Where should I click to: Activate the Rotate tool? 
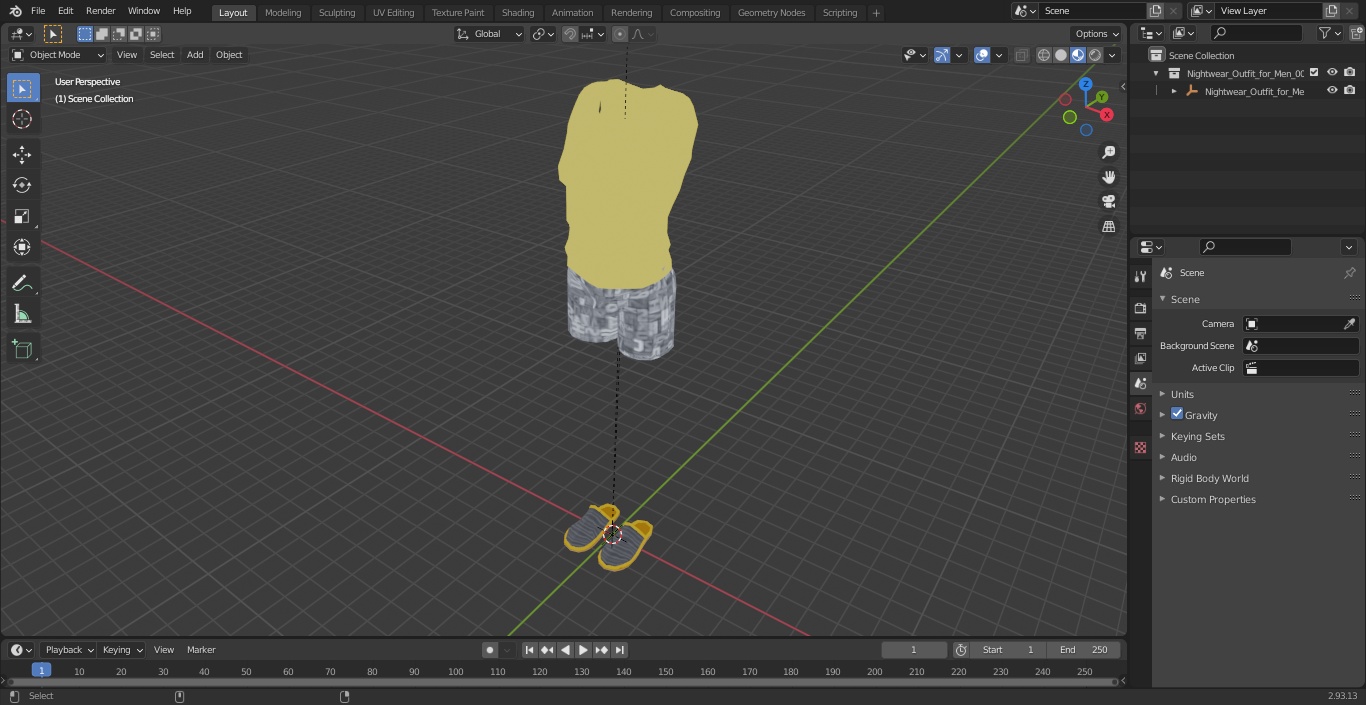(x=22, y=185)
